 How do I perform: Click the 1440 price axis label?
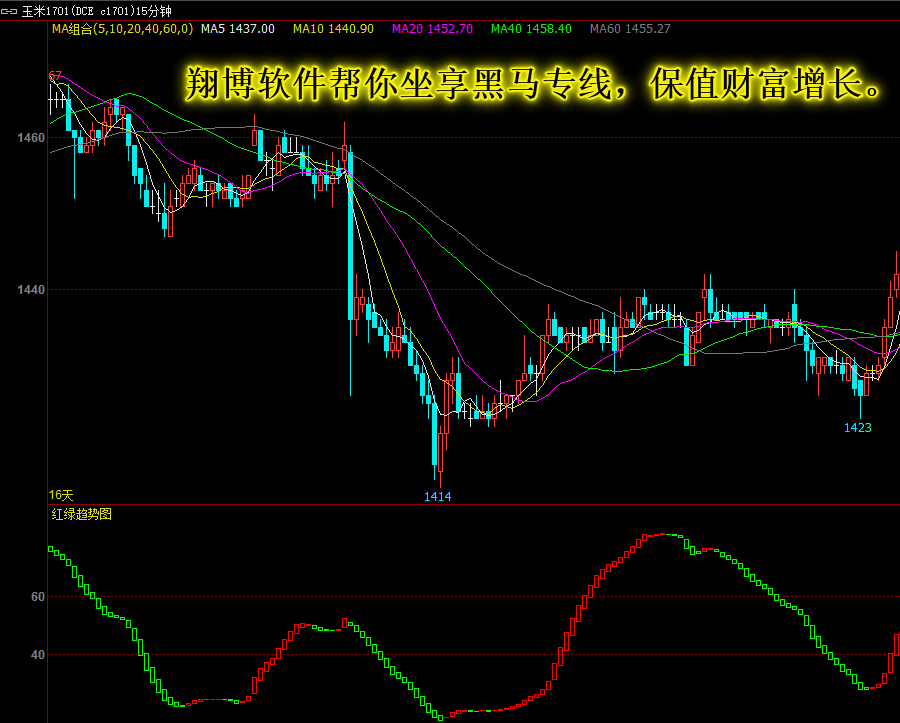click(x=31, y=290)
